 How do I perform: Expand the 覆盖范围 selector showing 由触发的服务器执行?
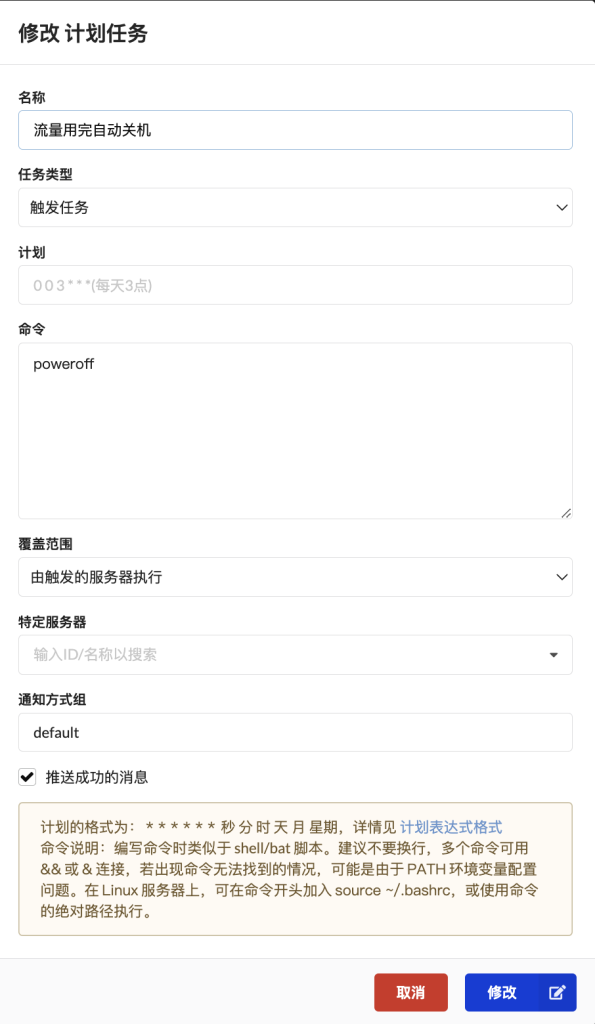(x=297, y=577)
